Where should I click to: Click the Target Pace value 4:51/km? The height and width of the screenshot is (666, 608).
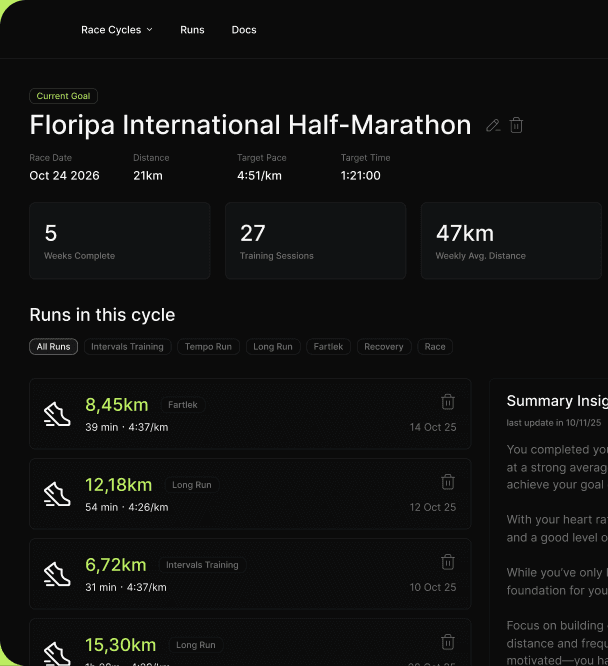(259, 175)
